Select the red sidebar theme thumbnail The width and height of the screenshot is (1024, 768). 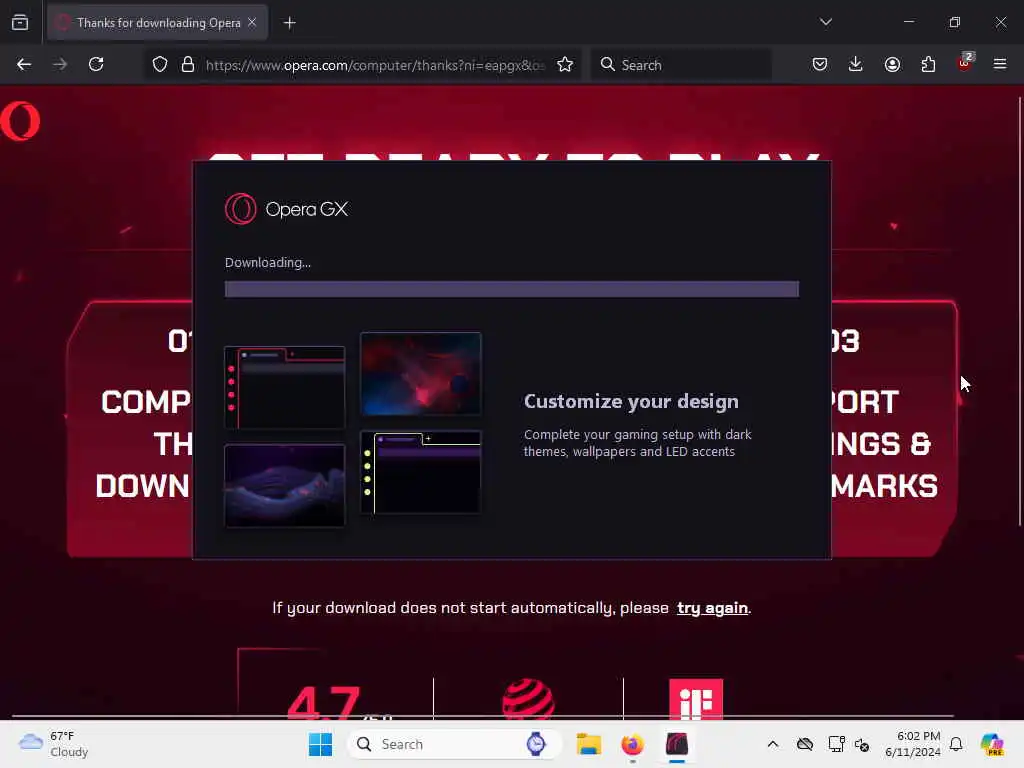pyautogui.click(x=285, y=387)
